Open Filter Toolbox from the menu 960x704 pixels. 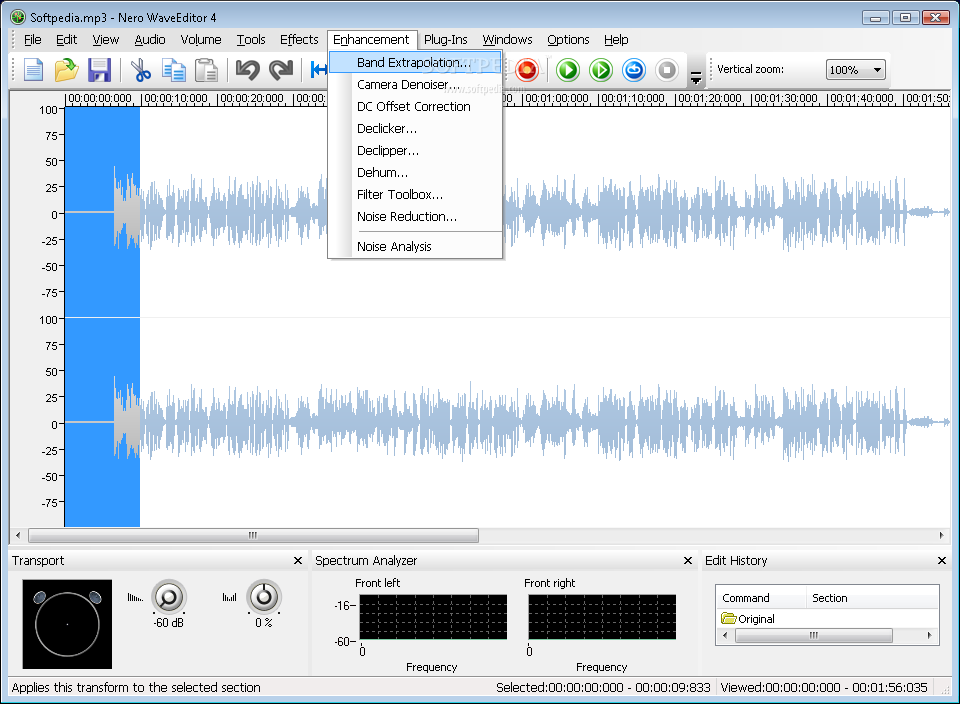pos(415,195)
